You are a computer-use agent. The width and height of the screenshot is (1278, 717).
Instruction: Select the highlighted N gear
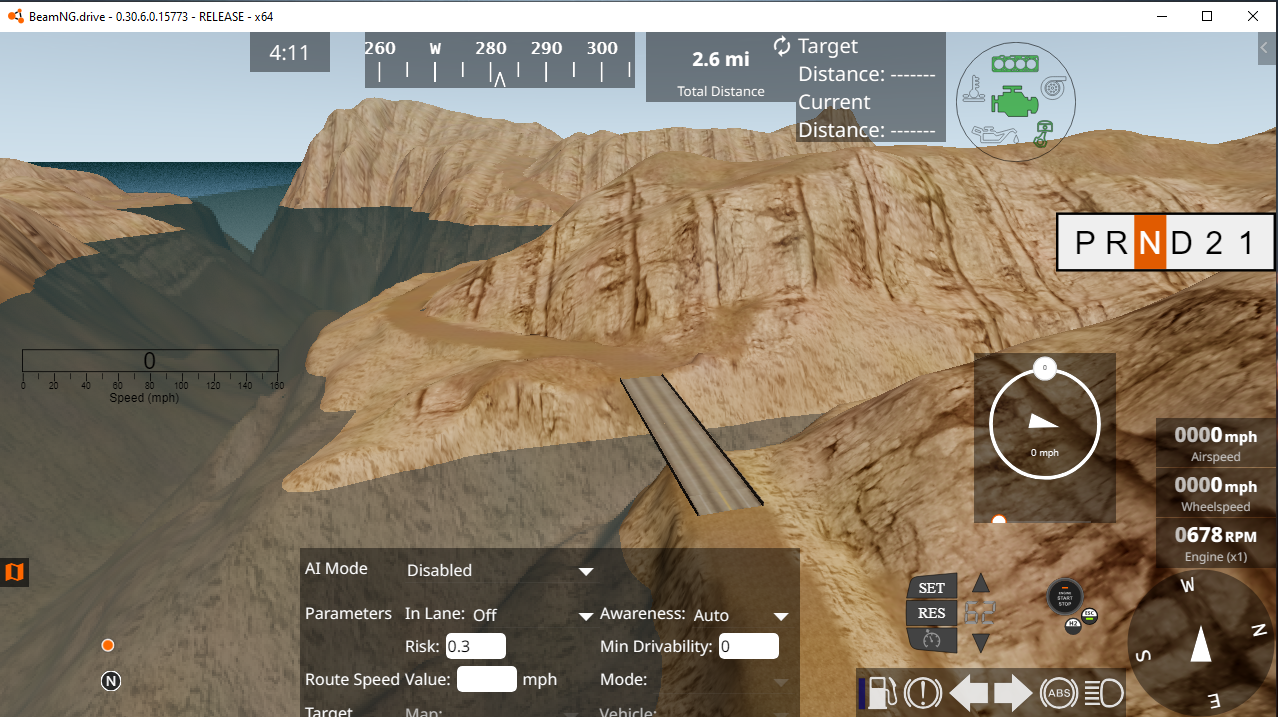coord(1150,243)
